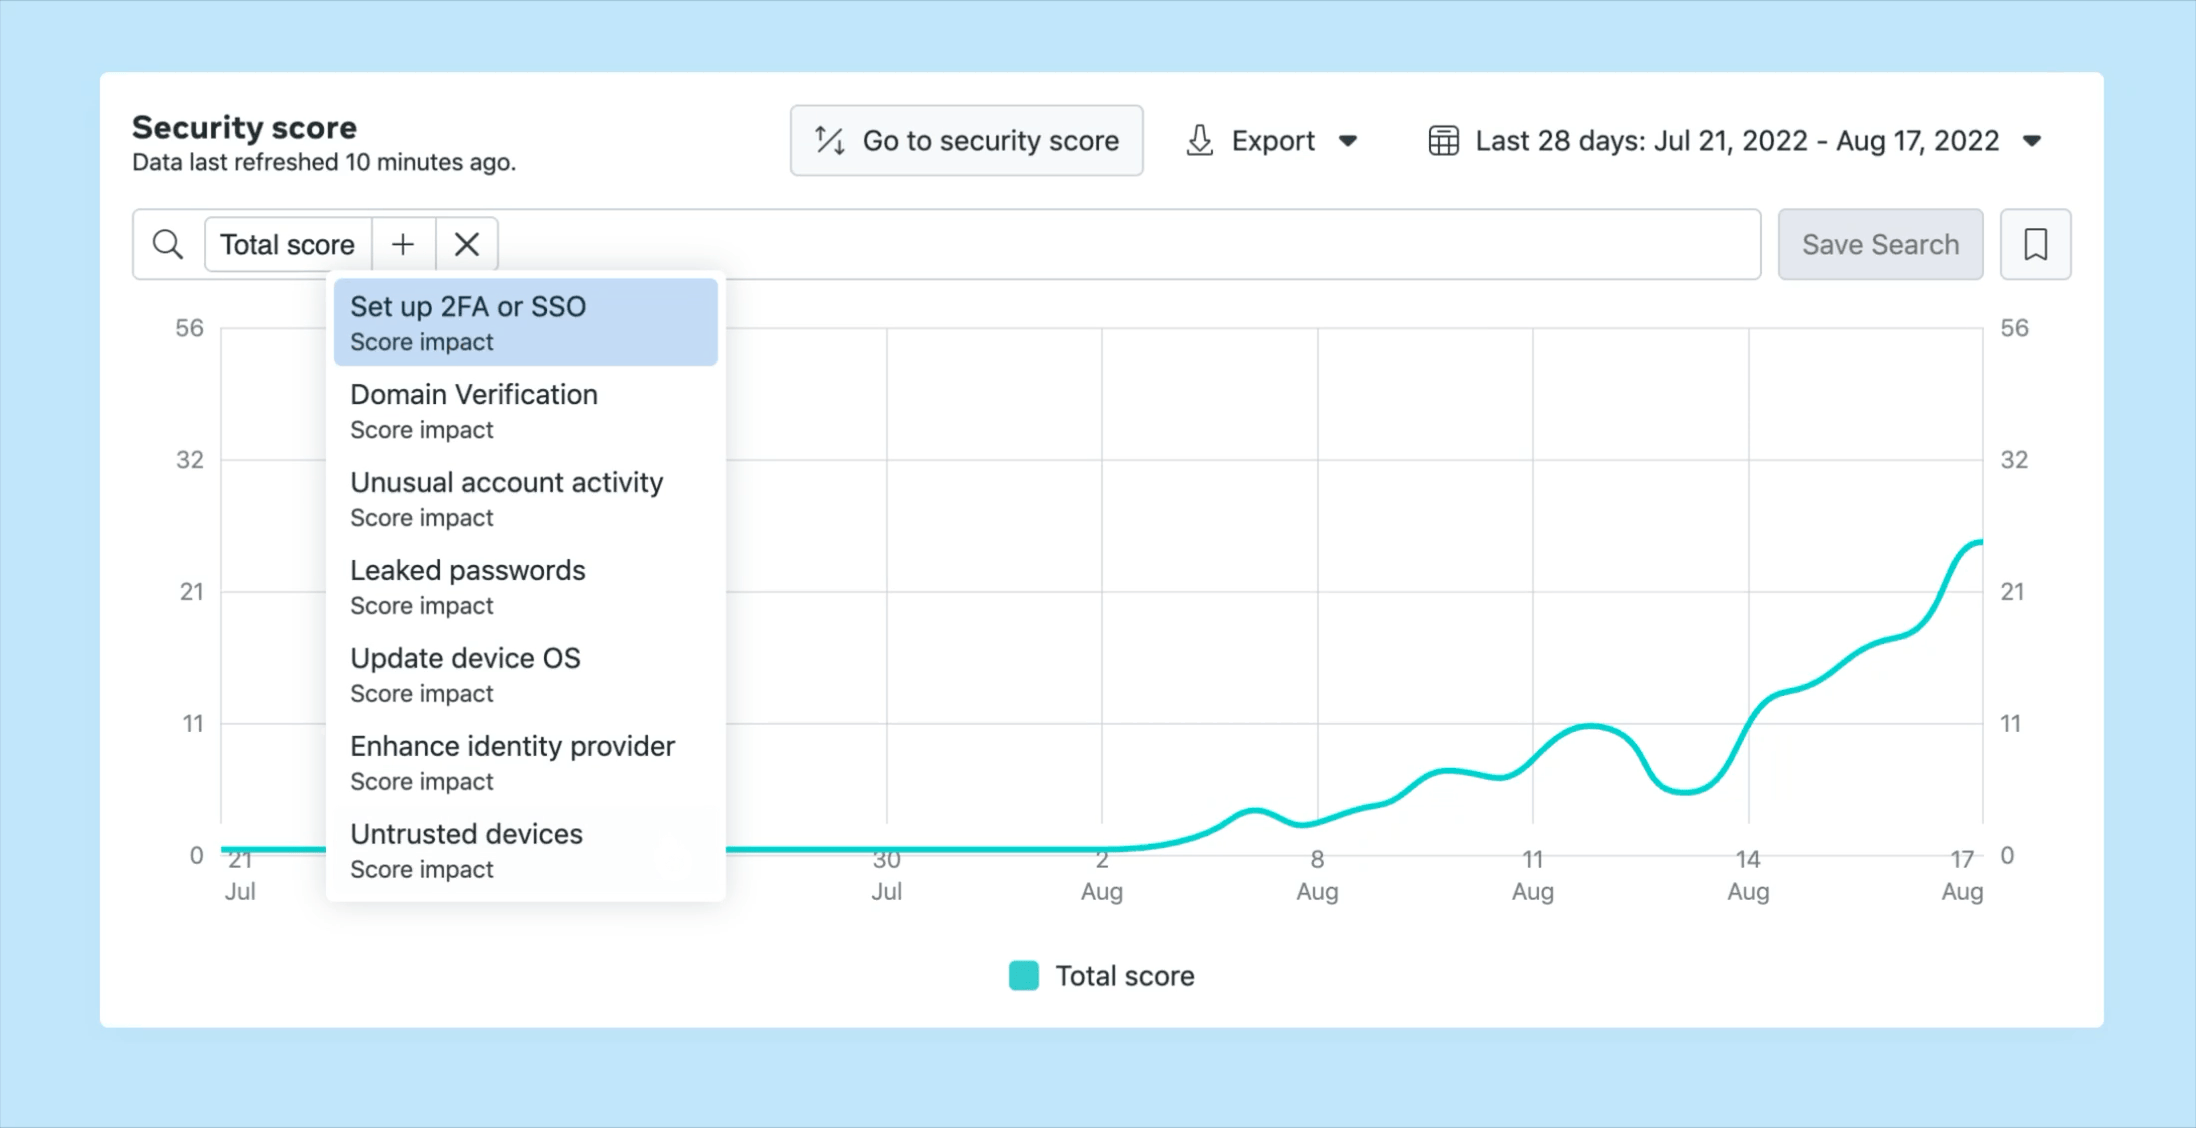The height and width of the screenshot is (1128, 2196).
Task: Select Domain Verification from the list
Action: 525,410
